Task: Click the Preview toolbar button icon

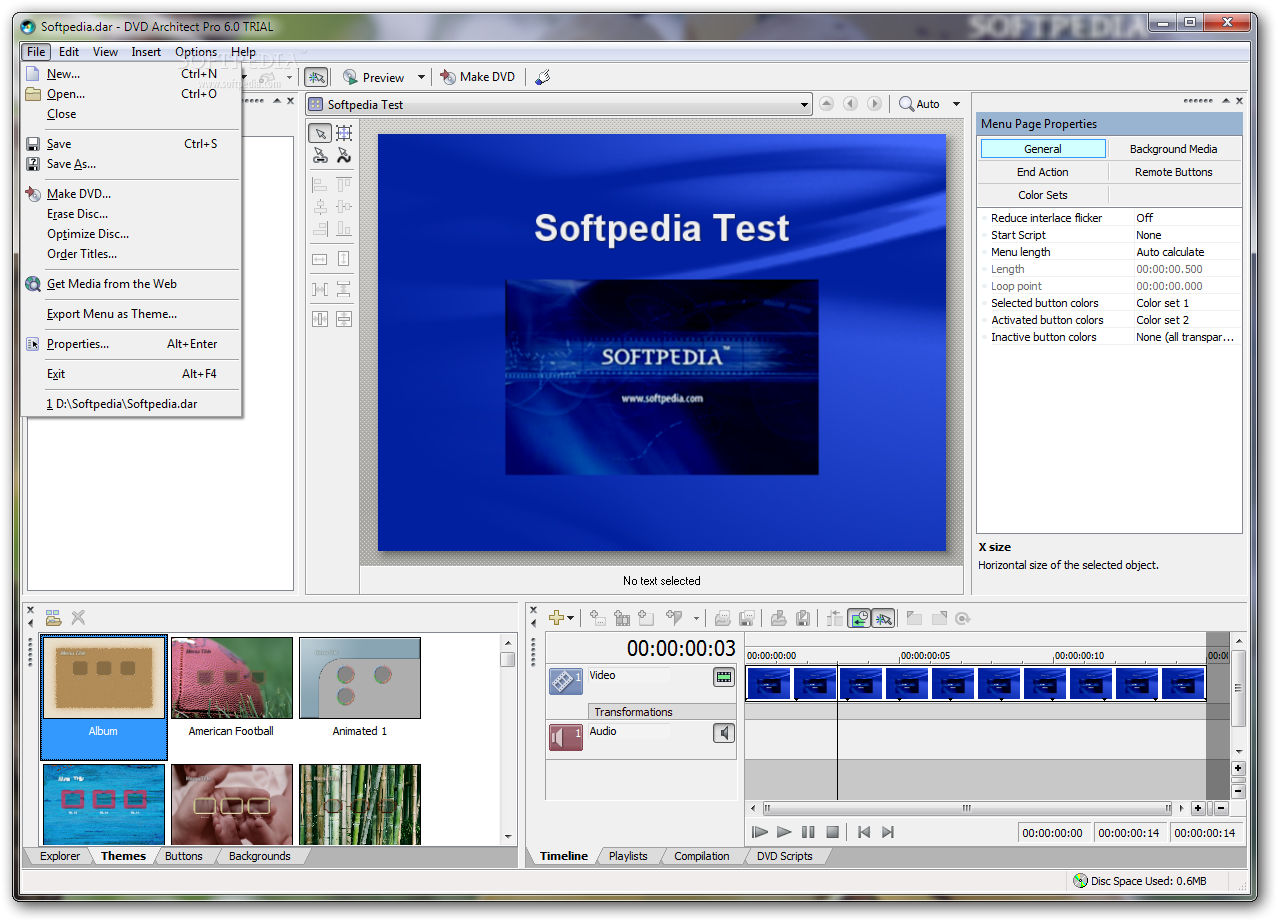Action: [350, 77]
